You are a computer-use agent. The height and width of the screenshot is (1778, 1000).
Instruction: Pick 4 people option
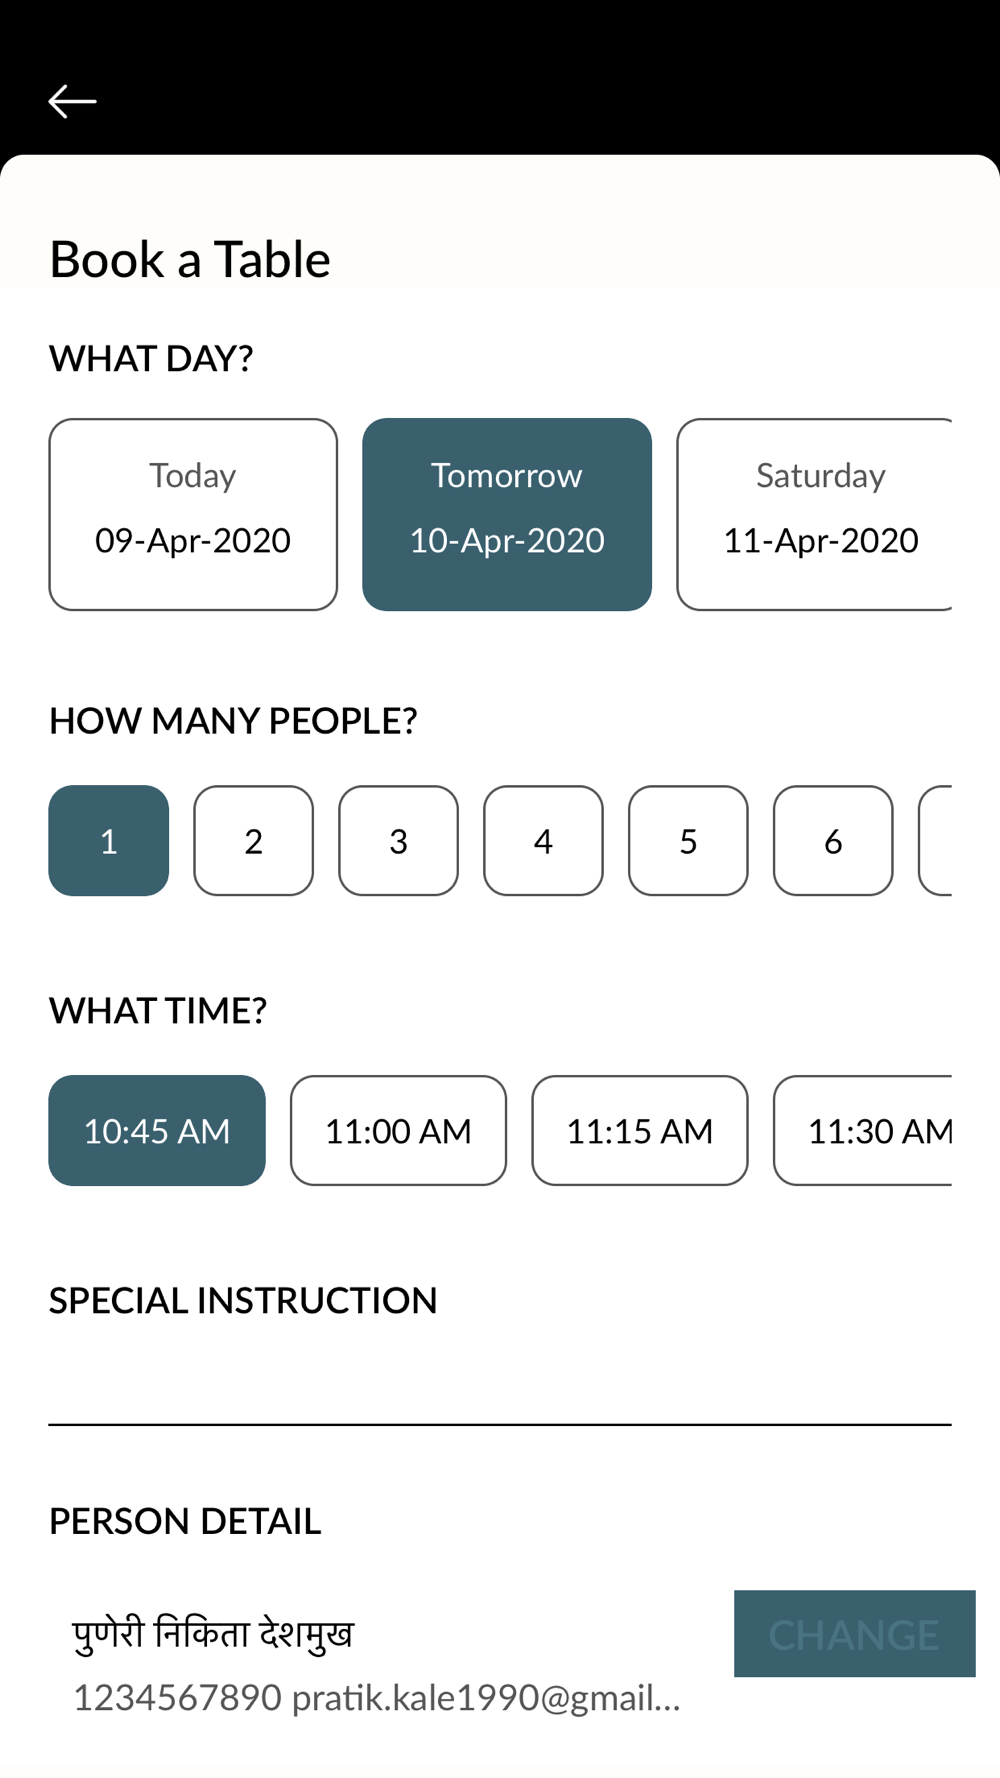click(543, 840)
